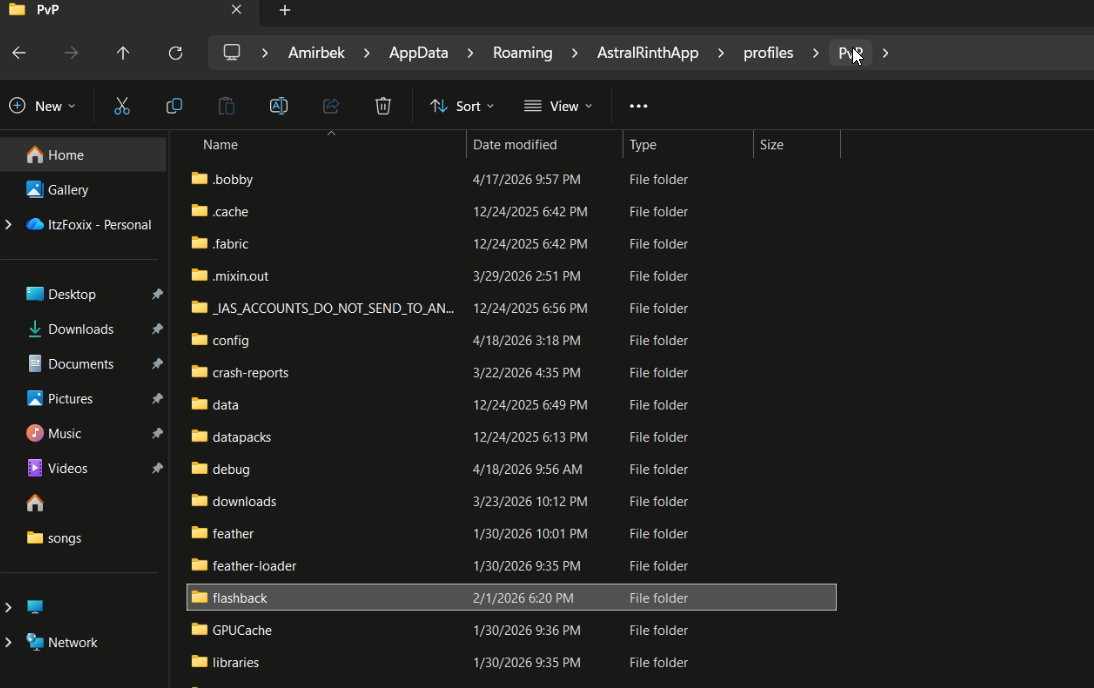The image size is (1094, 688).
Task: Open the See more ellipsis menu
Action: [638, 106]
